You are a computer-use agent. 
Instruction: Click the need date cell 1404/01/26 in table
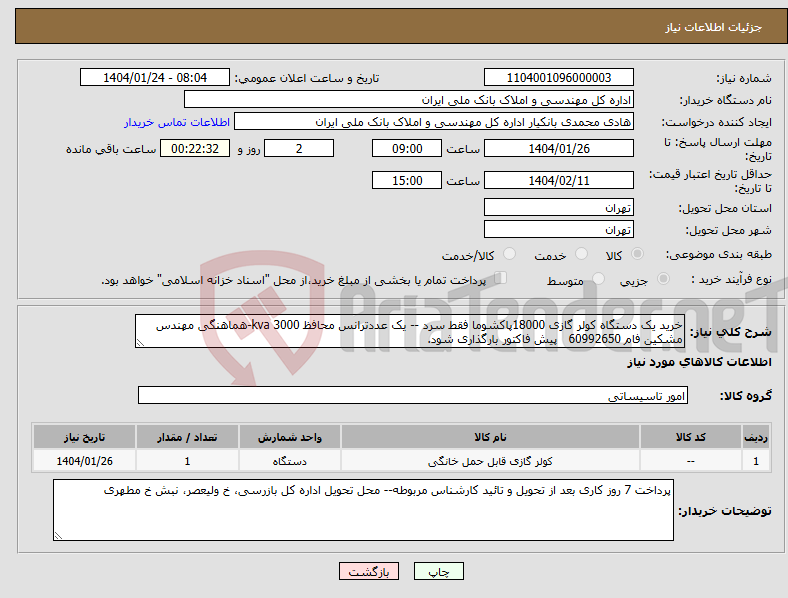pyautogui.click(x=84, y=461)
